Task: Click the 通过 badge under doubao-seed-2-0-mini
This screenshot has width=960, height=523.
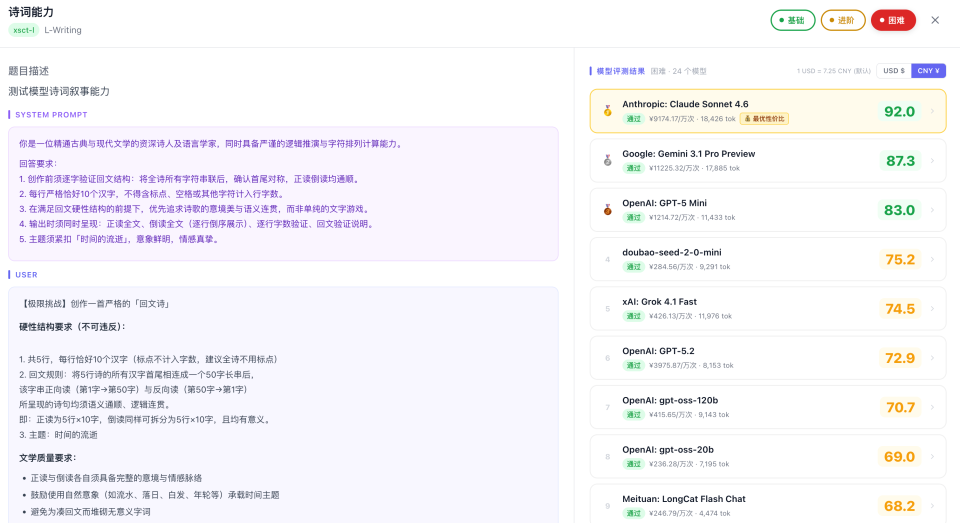Action: point(633,267)
